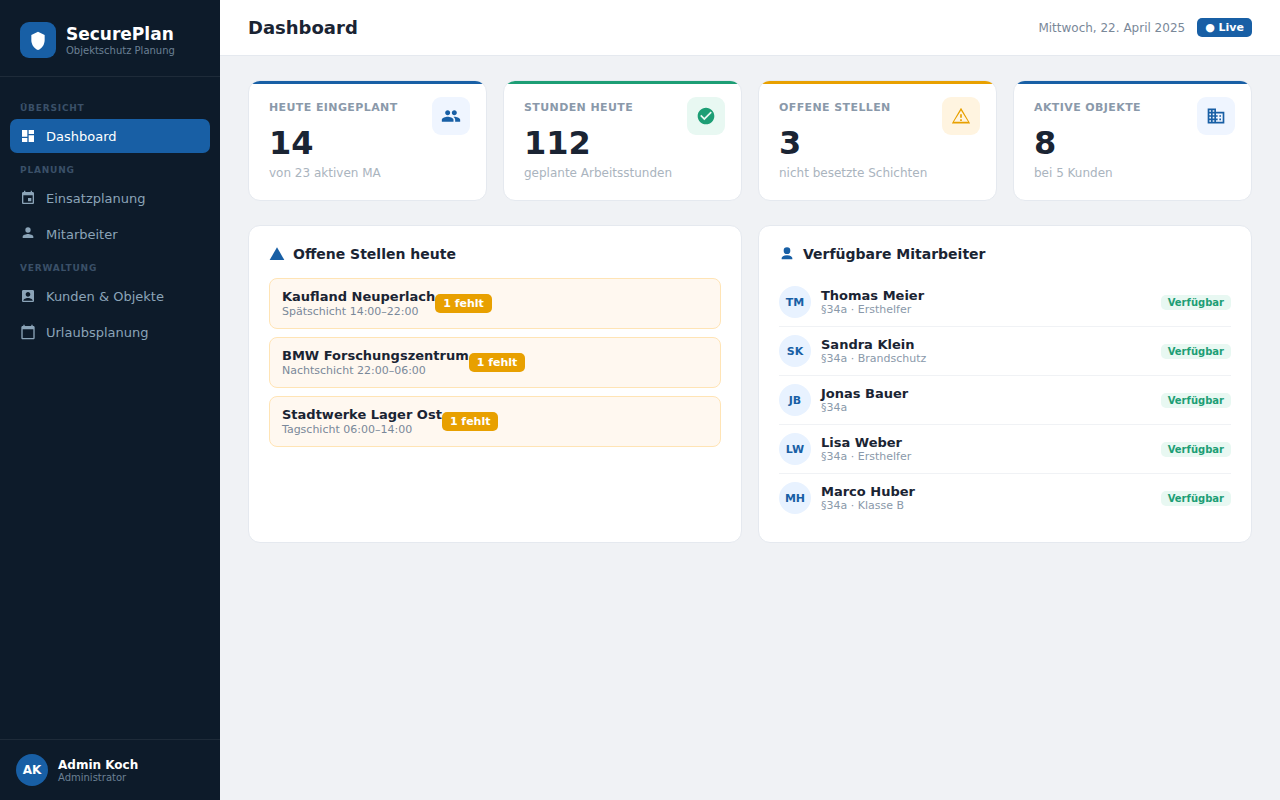The height and width of the screenshot is (800, 1280).
Task: Click Sandra Klein's SK avatar
Action: pos(794,351)
